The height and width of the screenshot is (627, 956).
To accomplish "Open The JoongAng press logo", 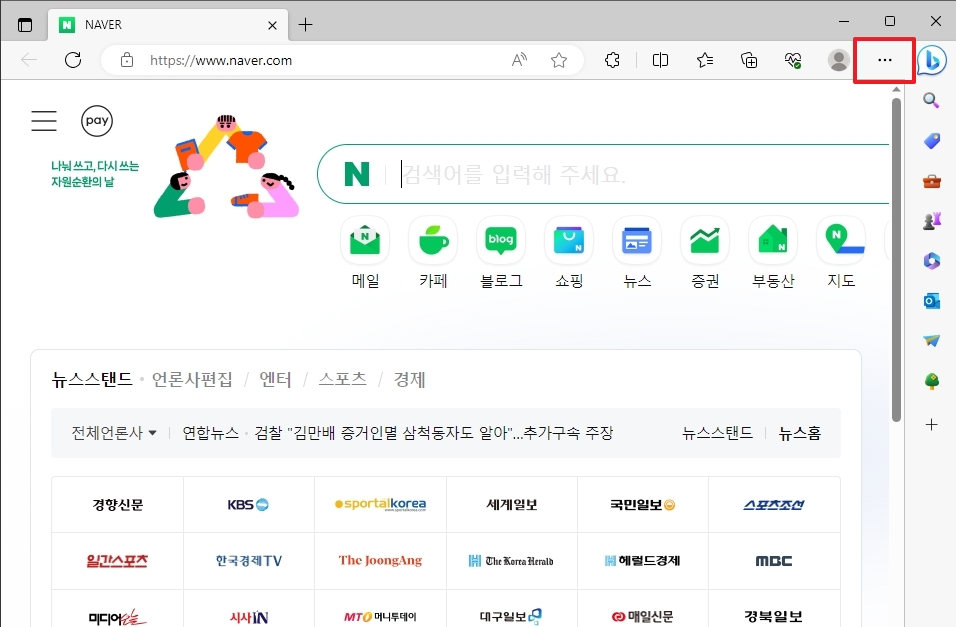I will 380,561.
